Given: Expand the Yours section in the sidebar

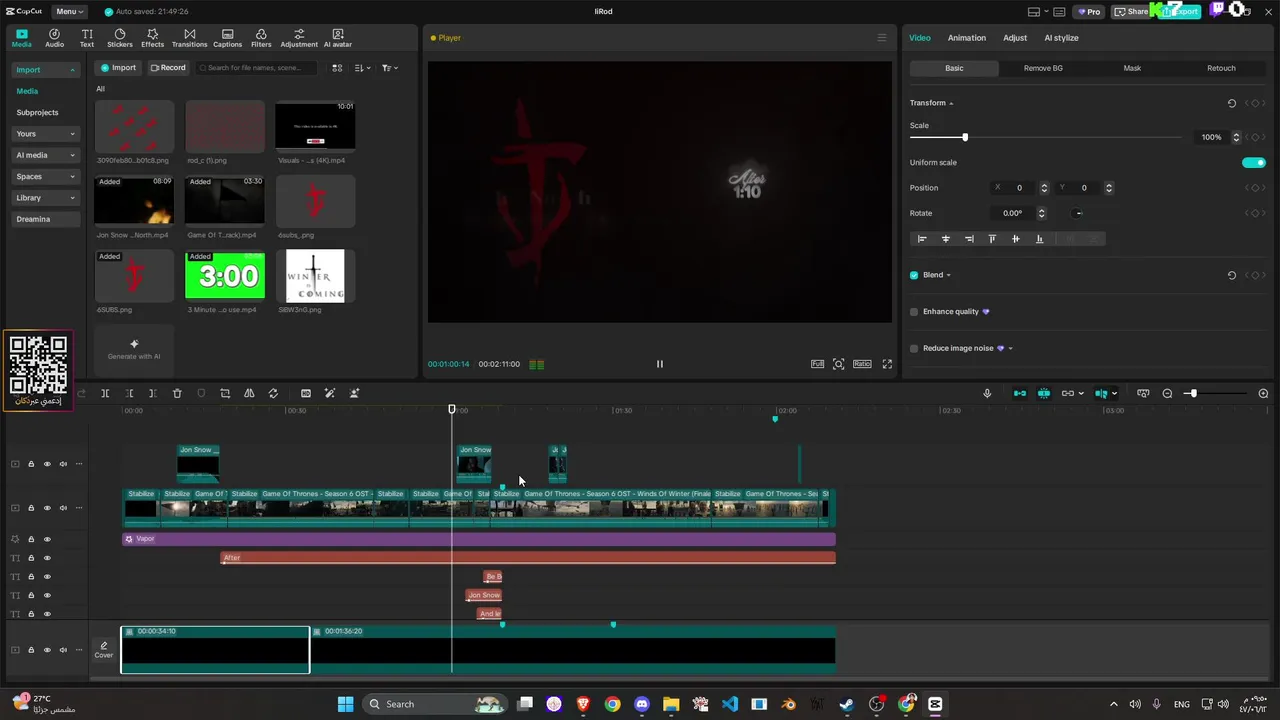Looking at the screenshot, I should click(x=72, y=134).
